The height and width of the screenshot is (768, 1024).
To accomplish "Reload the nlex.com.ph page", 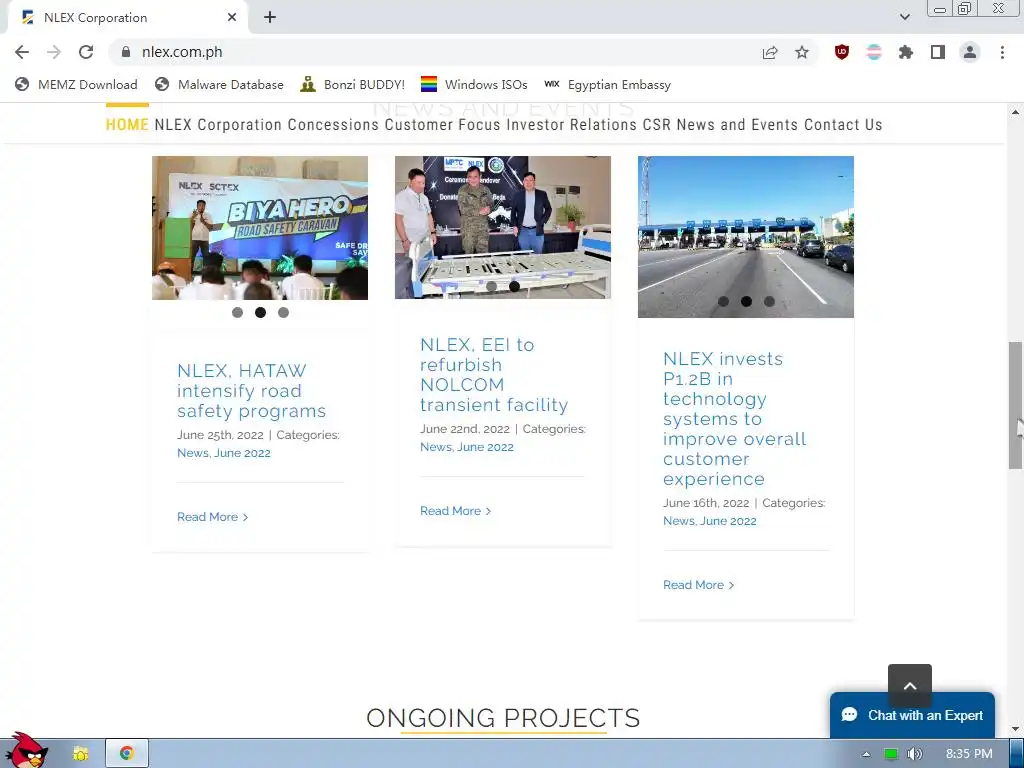I will point(86,52).
